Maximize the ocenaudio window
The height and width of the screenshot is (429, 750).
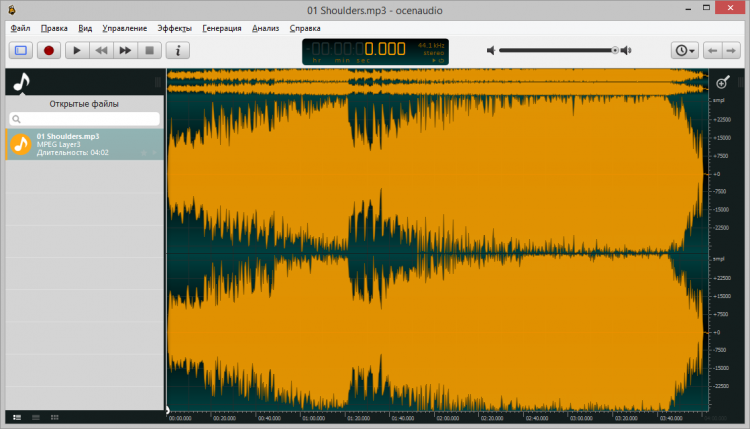(706, 8)
